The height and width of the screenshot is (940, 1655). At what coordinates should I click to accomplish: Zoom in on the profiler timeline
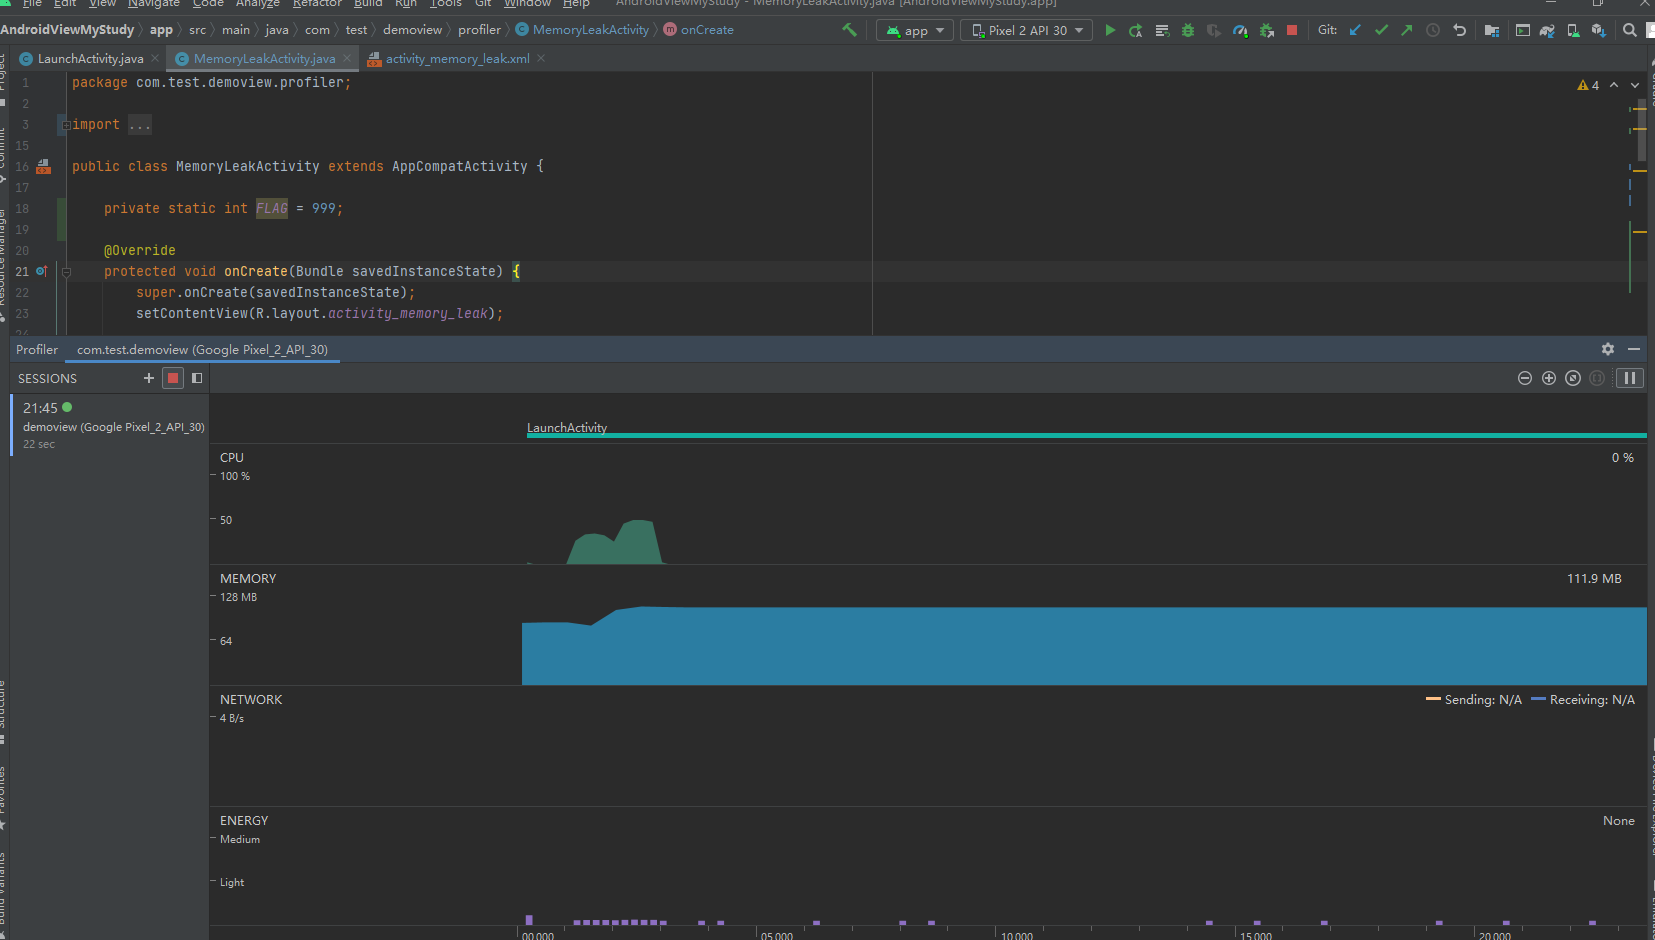1548,378
